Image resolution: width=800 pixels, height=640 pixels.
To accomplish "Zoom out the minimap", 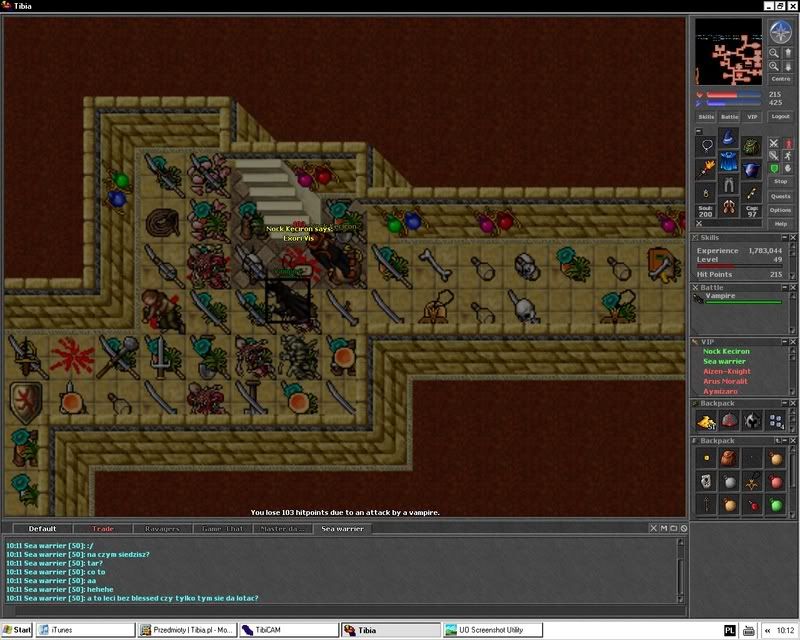I will click(x=774, y=53).
